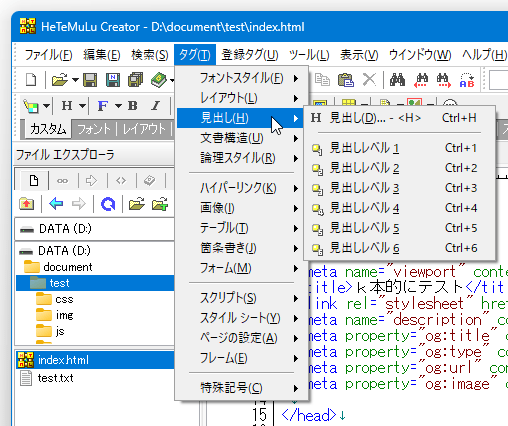The image size is (508, 426).
Task: Open the ウインドウ(W) menu
Action: 420,55
